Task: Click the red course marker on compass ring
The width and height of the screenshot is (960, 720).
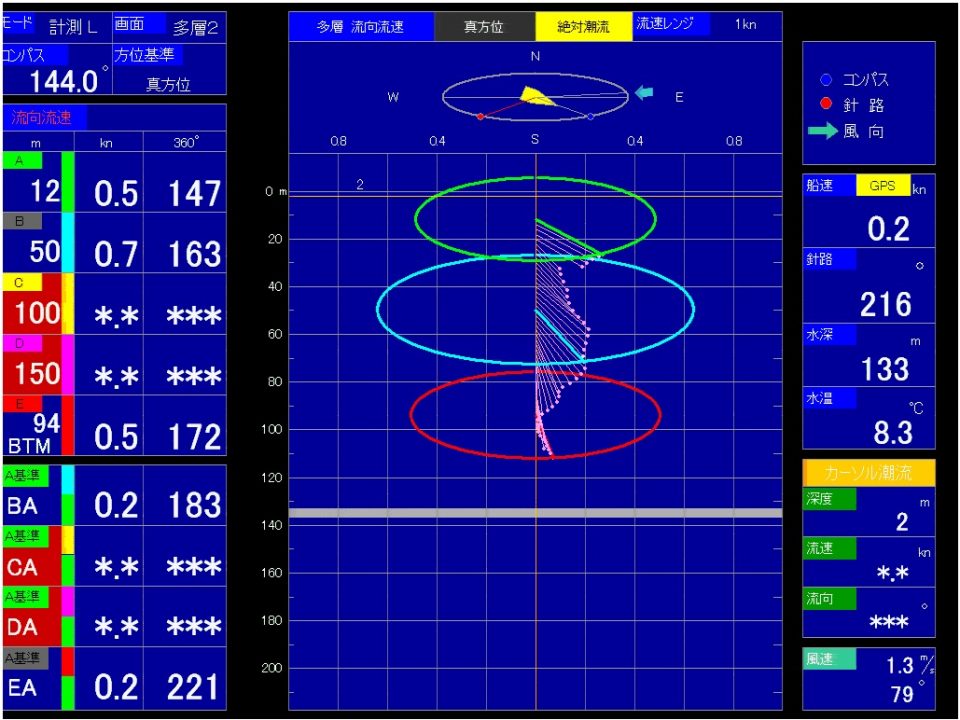Action: tap(480, 117)
